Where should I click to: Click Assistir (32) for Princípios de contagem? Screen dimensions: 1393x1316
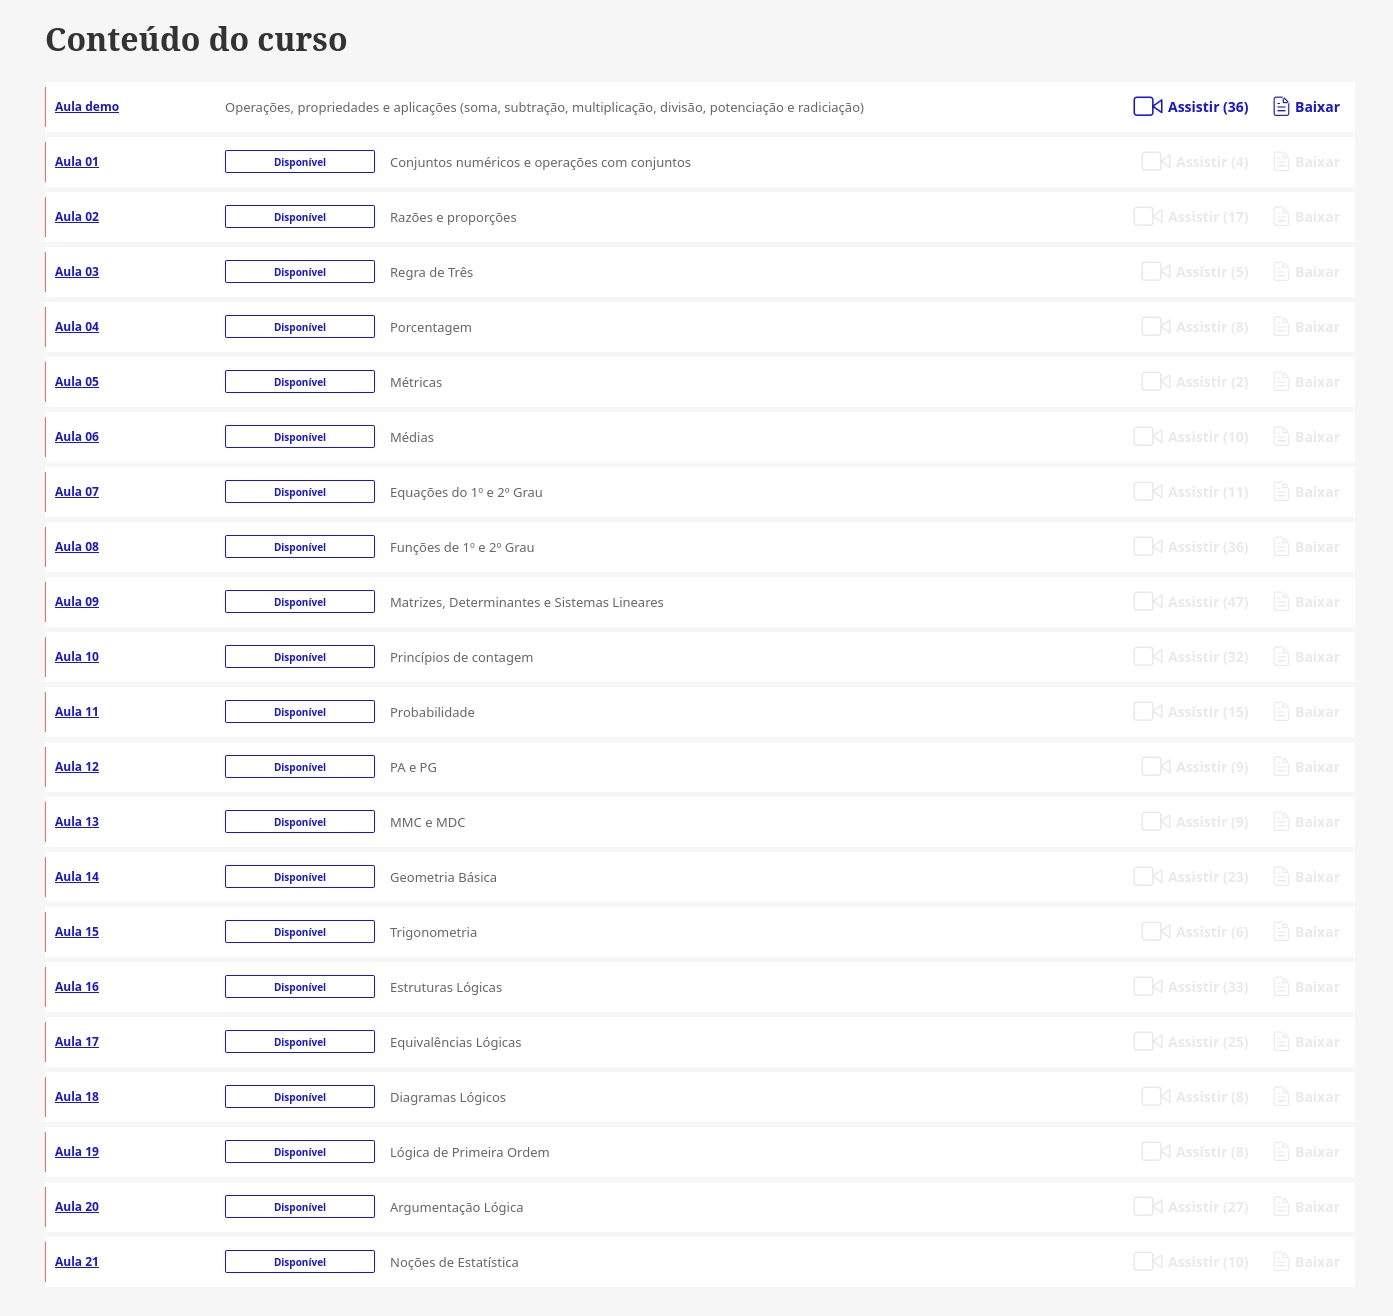pyautogui.click(x=1208, y=657)
